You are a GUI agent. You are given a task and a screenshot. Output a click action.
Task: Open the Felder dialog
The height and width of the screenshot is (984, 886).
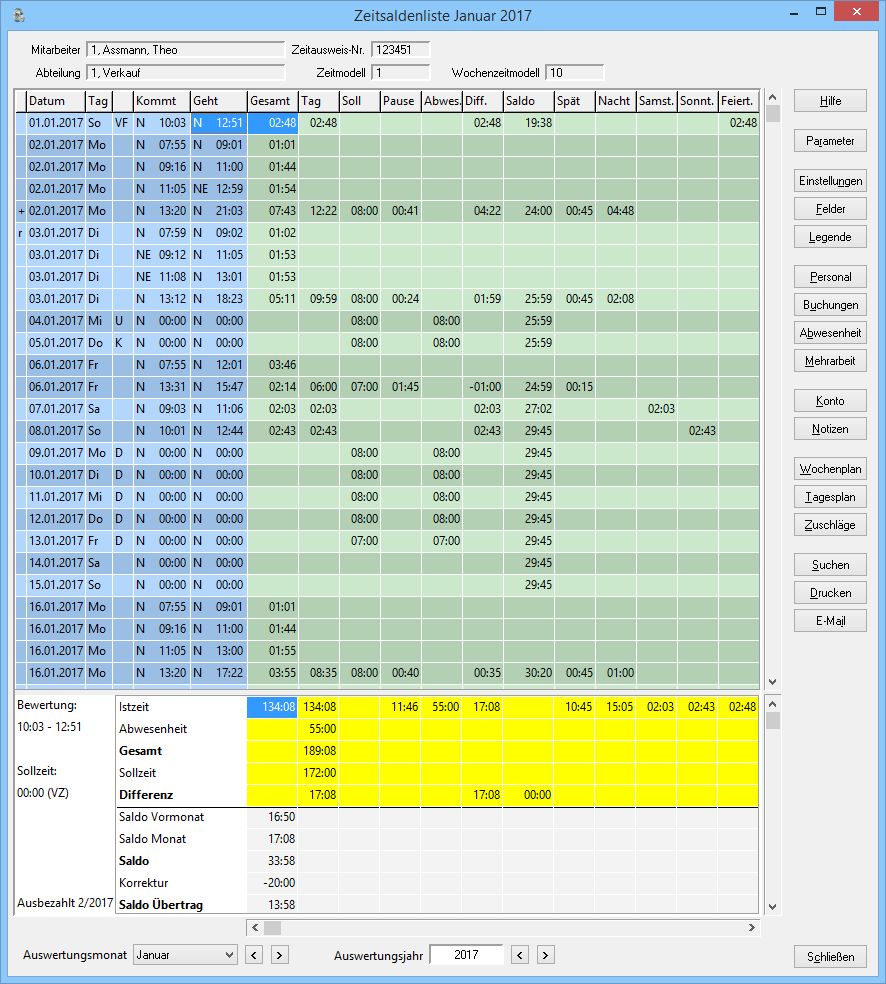click(830, 209)
